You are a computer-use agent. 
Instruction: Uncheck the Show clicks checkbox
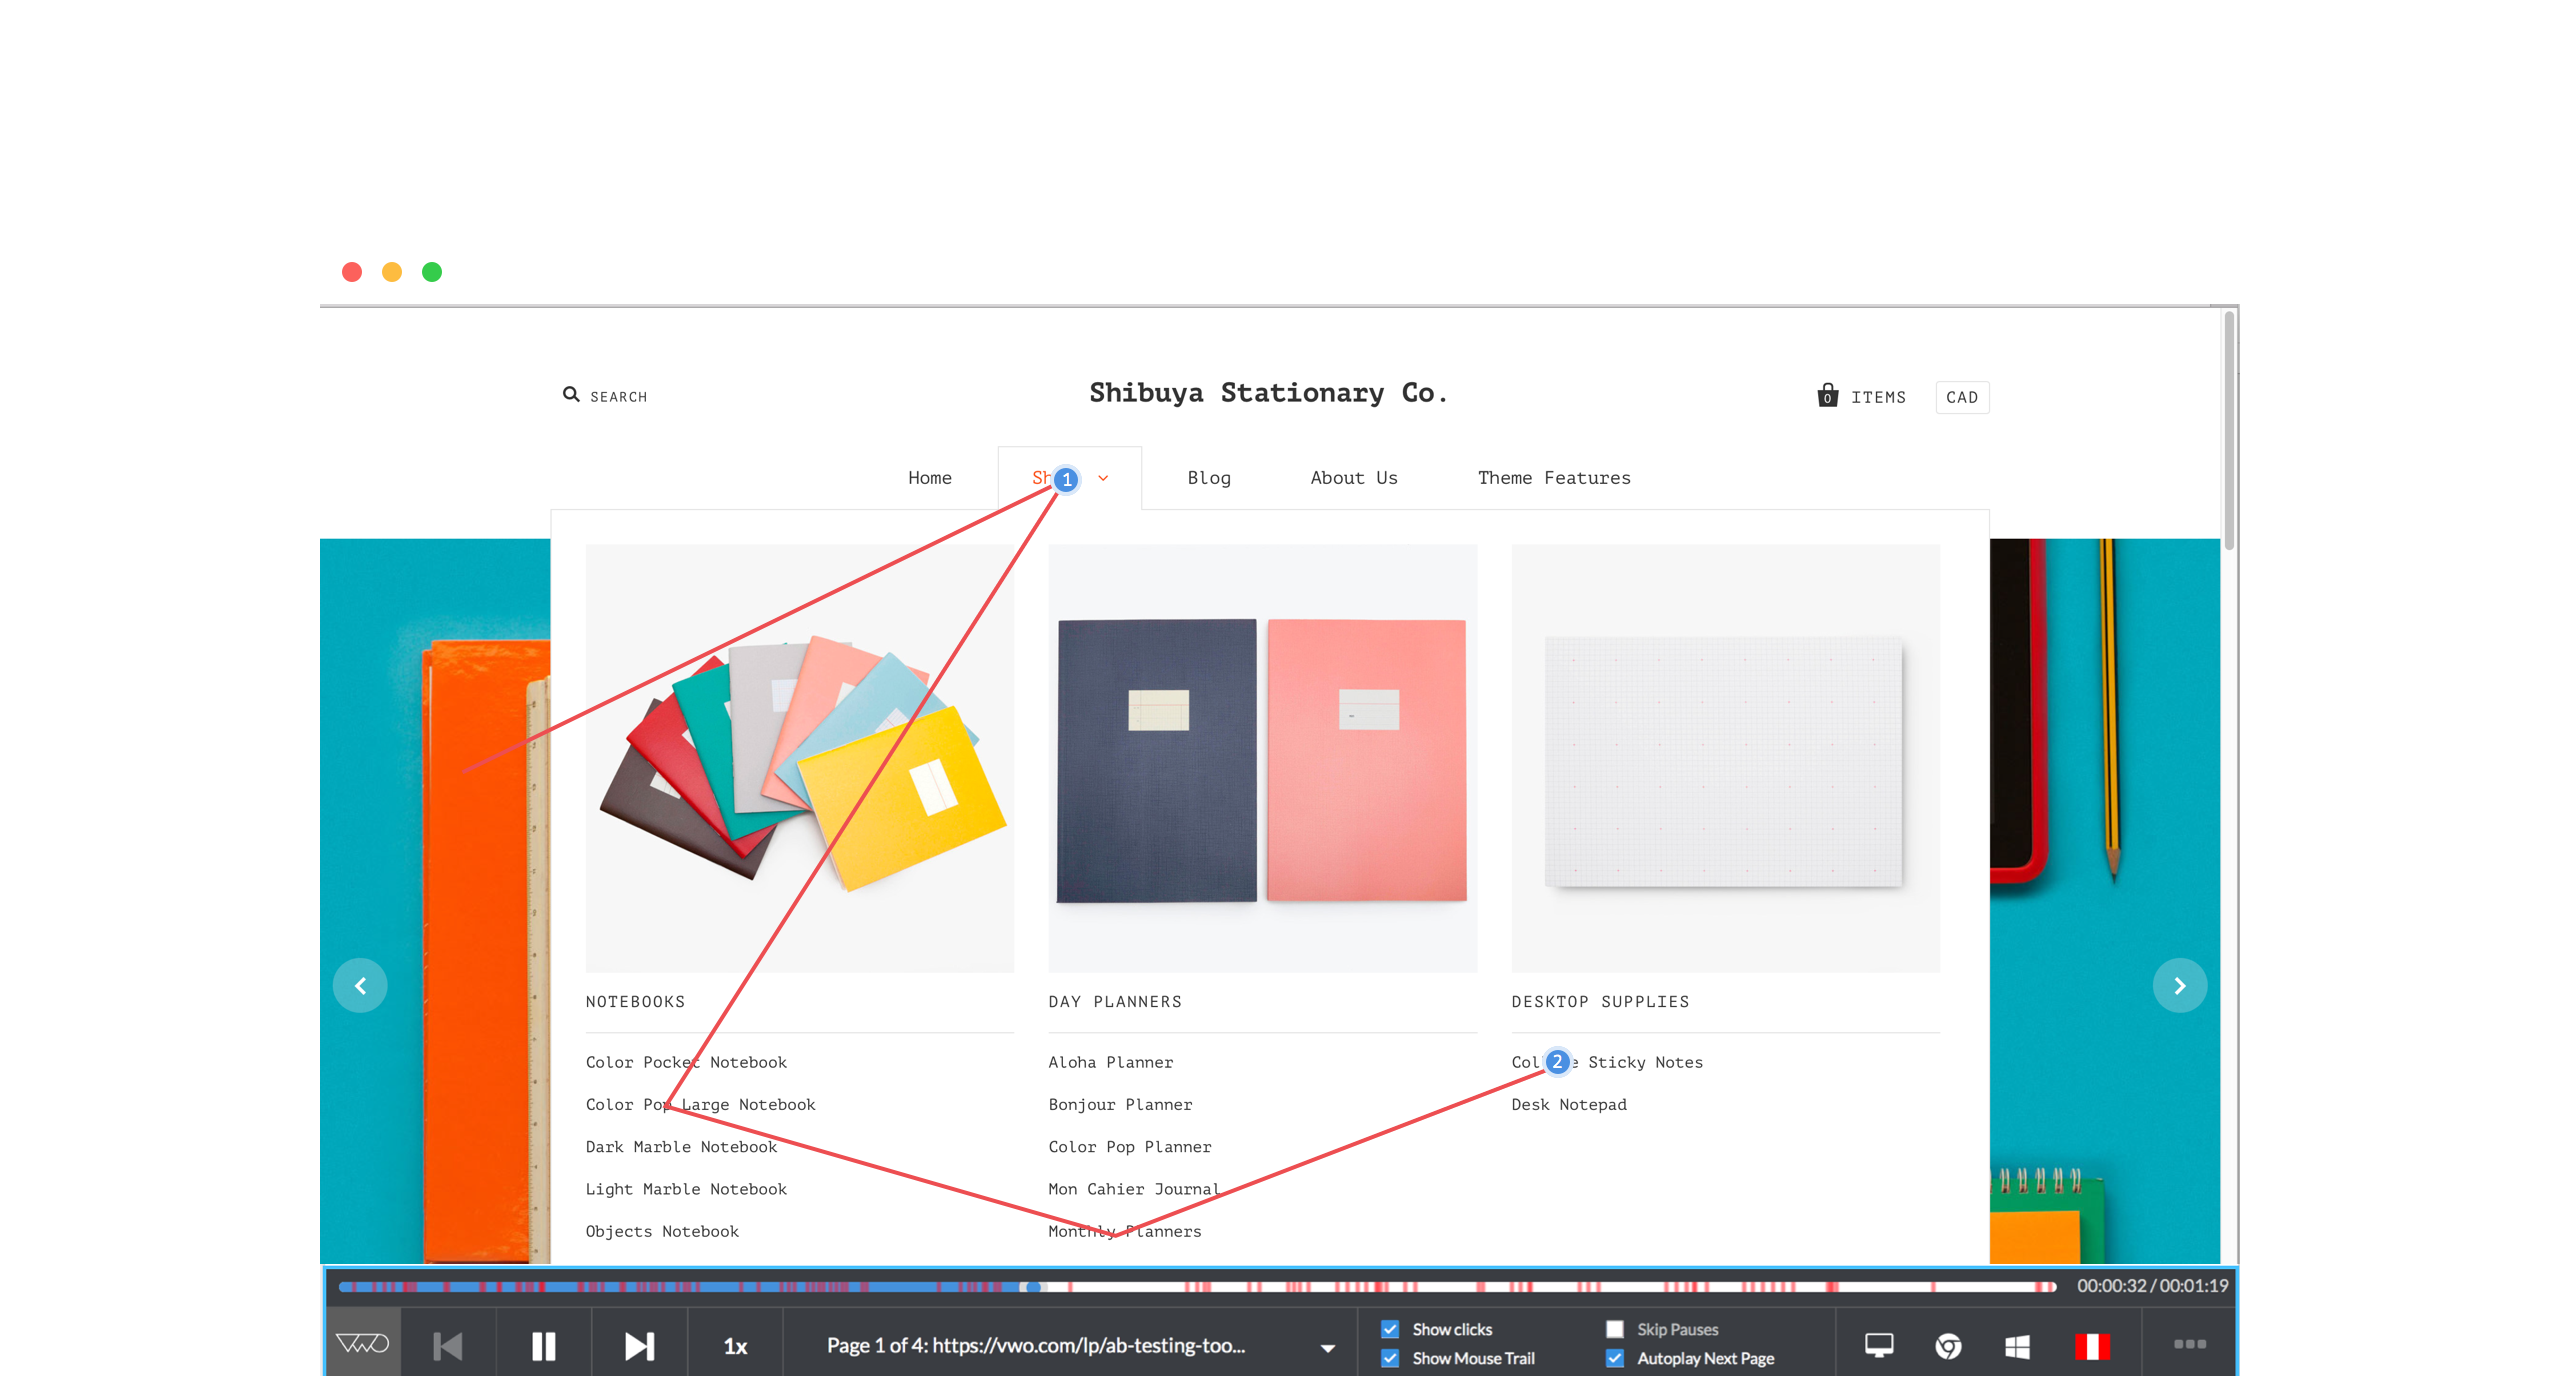(1390, 1329)
